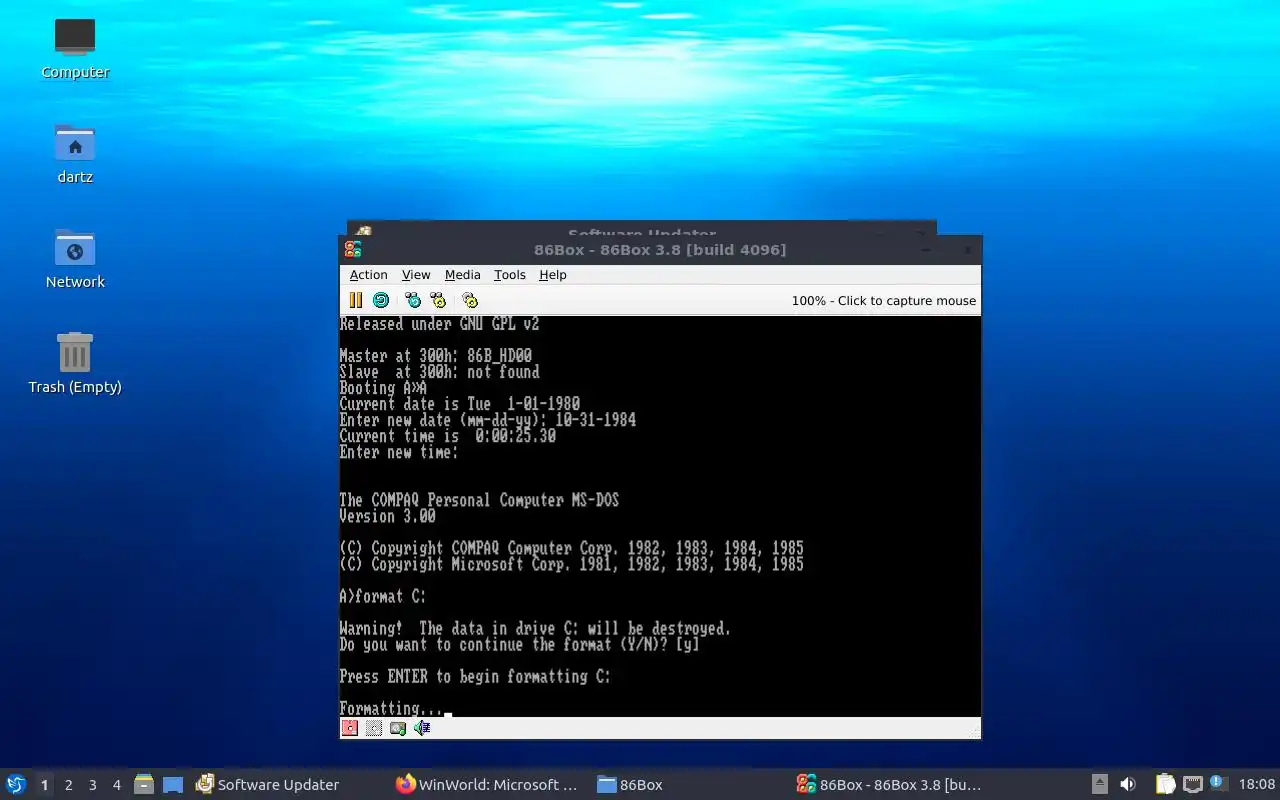
Task: Click emulator screen to capture mouse
Action: [x=660, y=516]
